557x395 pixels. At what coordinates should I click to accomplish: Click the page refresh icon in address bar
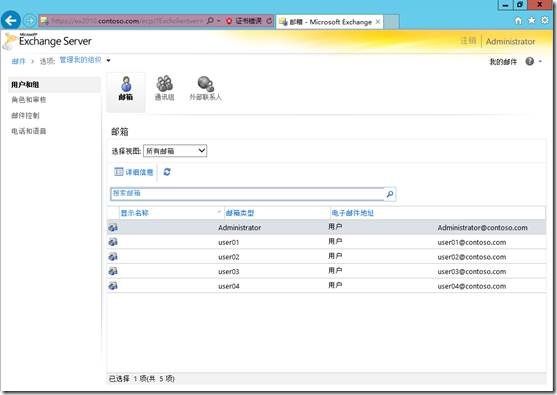tap(269, 21)
